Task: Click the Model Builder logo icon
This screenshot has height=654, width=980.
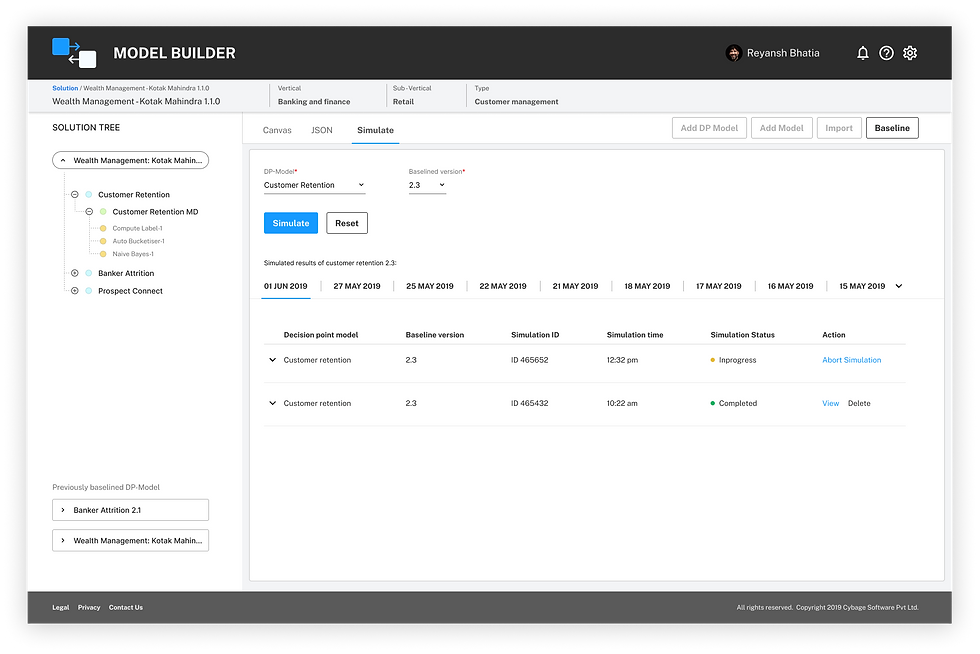Action: coord(74,53)
